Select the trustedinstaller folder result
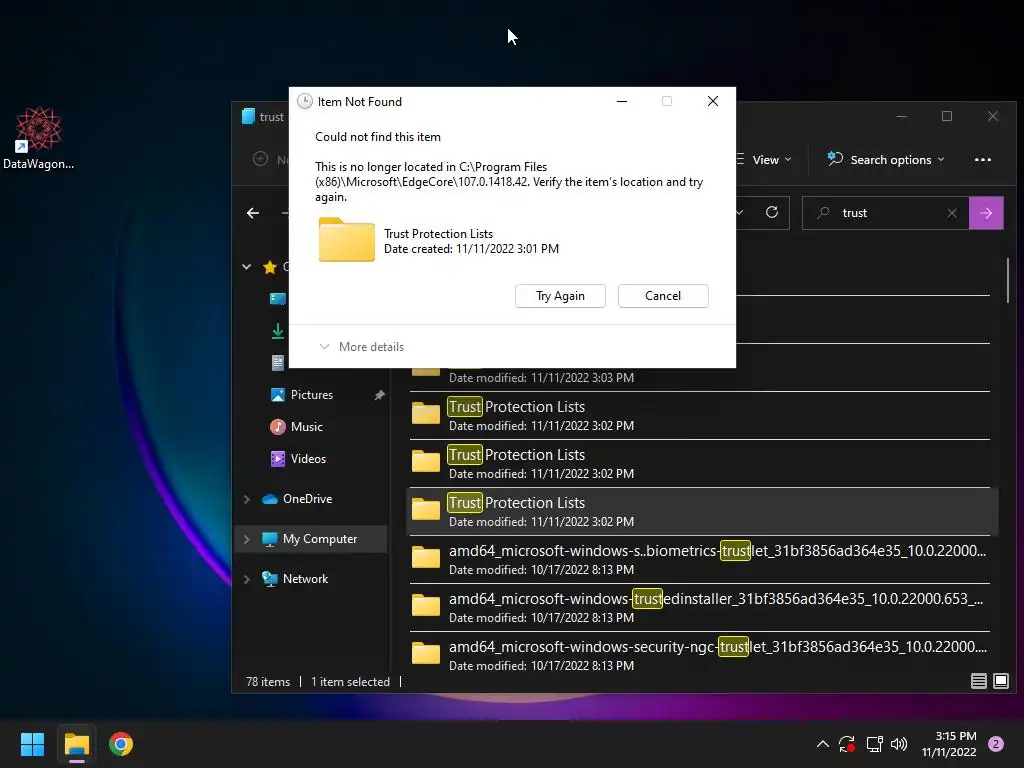Image resolution: width=1024 pixels, height=768 pixels. pos(703,607)
